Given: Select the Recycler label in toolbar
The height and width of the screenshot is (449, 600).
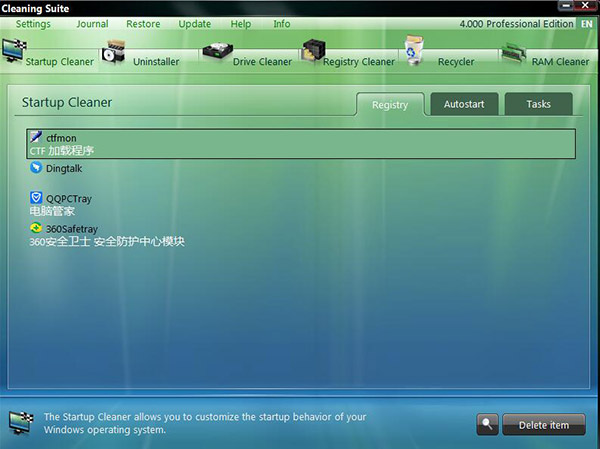Looking at the screenshot, I should tap(456, 62).
